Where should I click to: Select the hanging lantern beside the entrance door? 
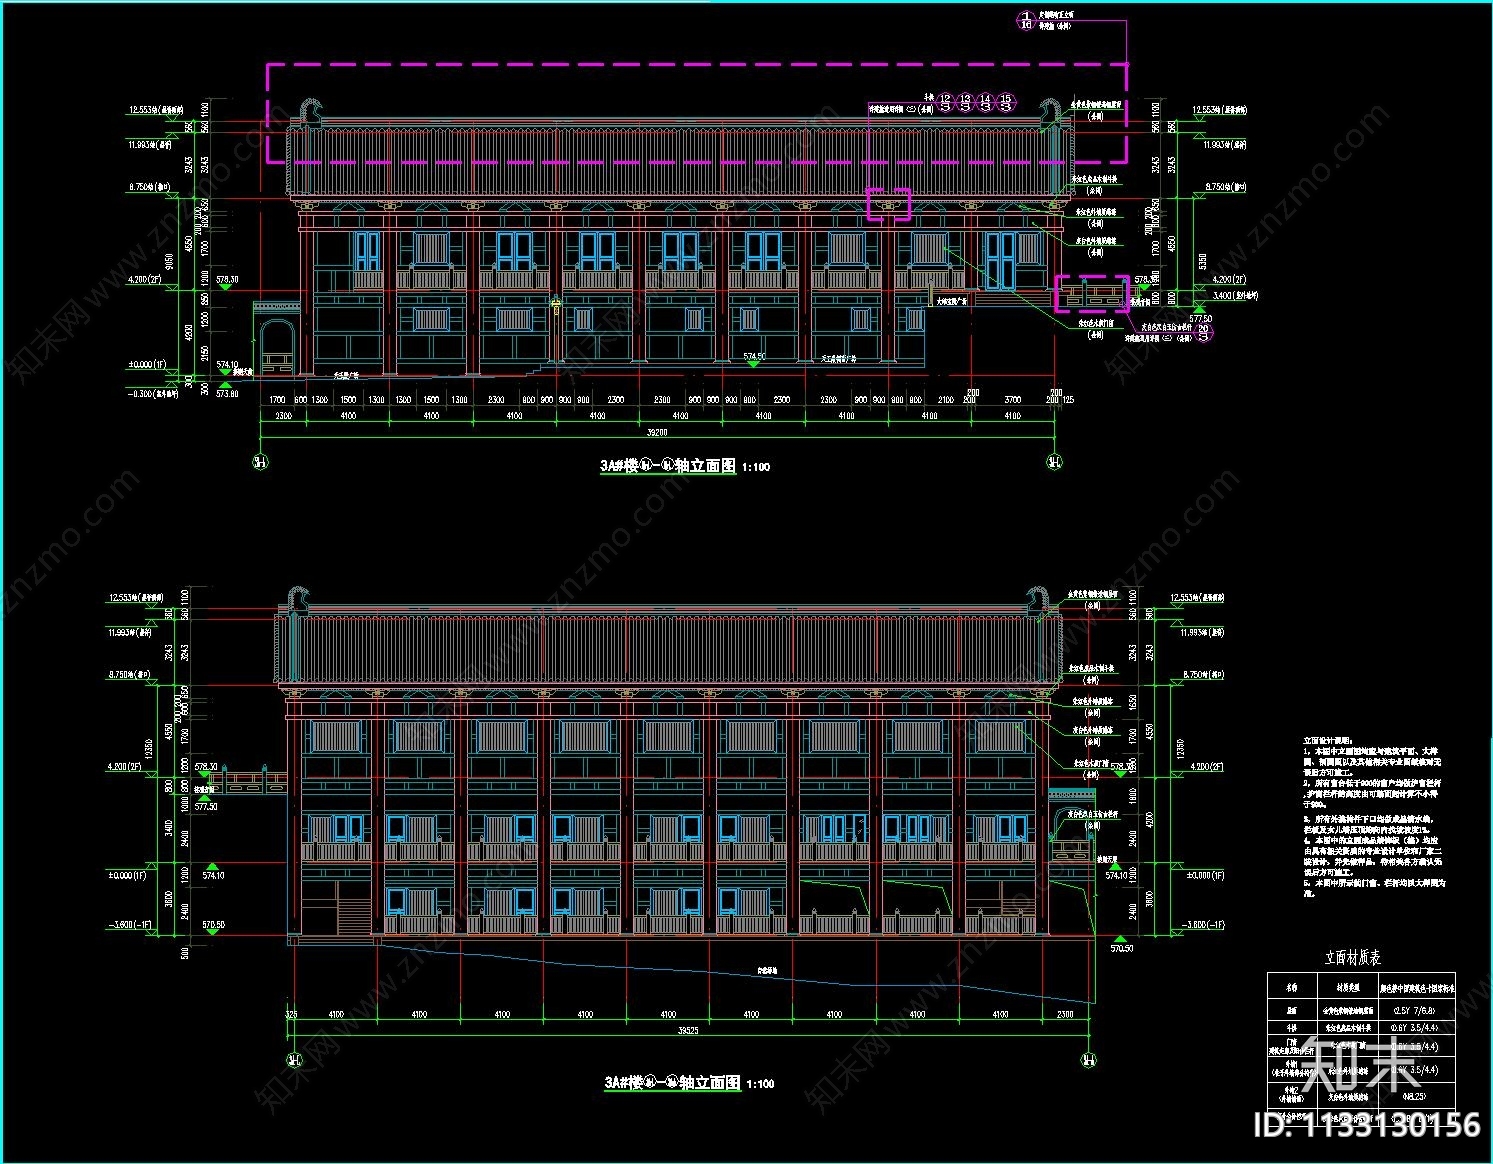[556, 304]
